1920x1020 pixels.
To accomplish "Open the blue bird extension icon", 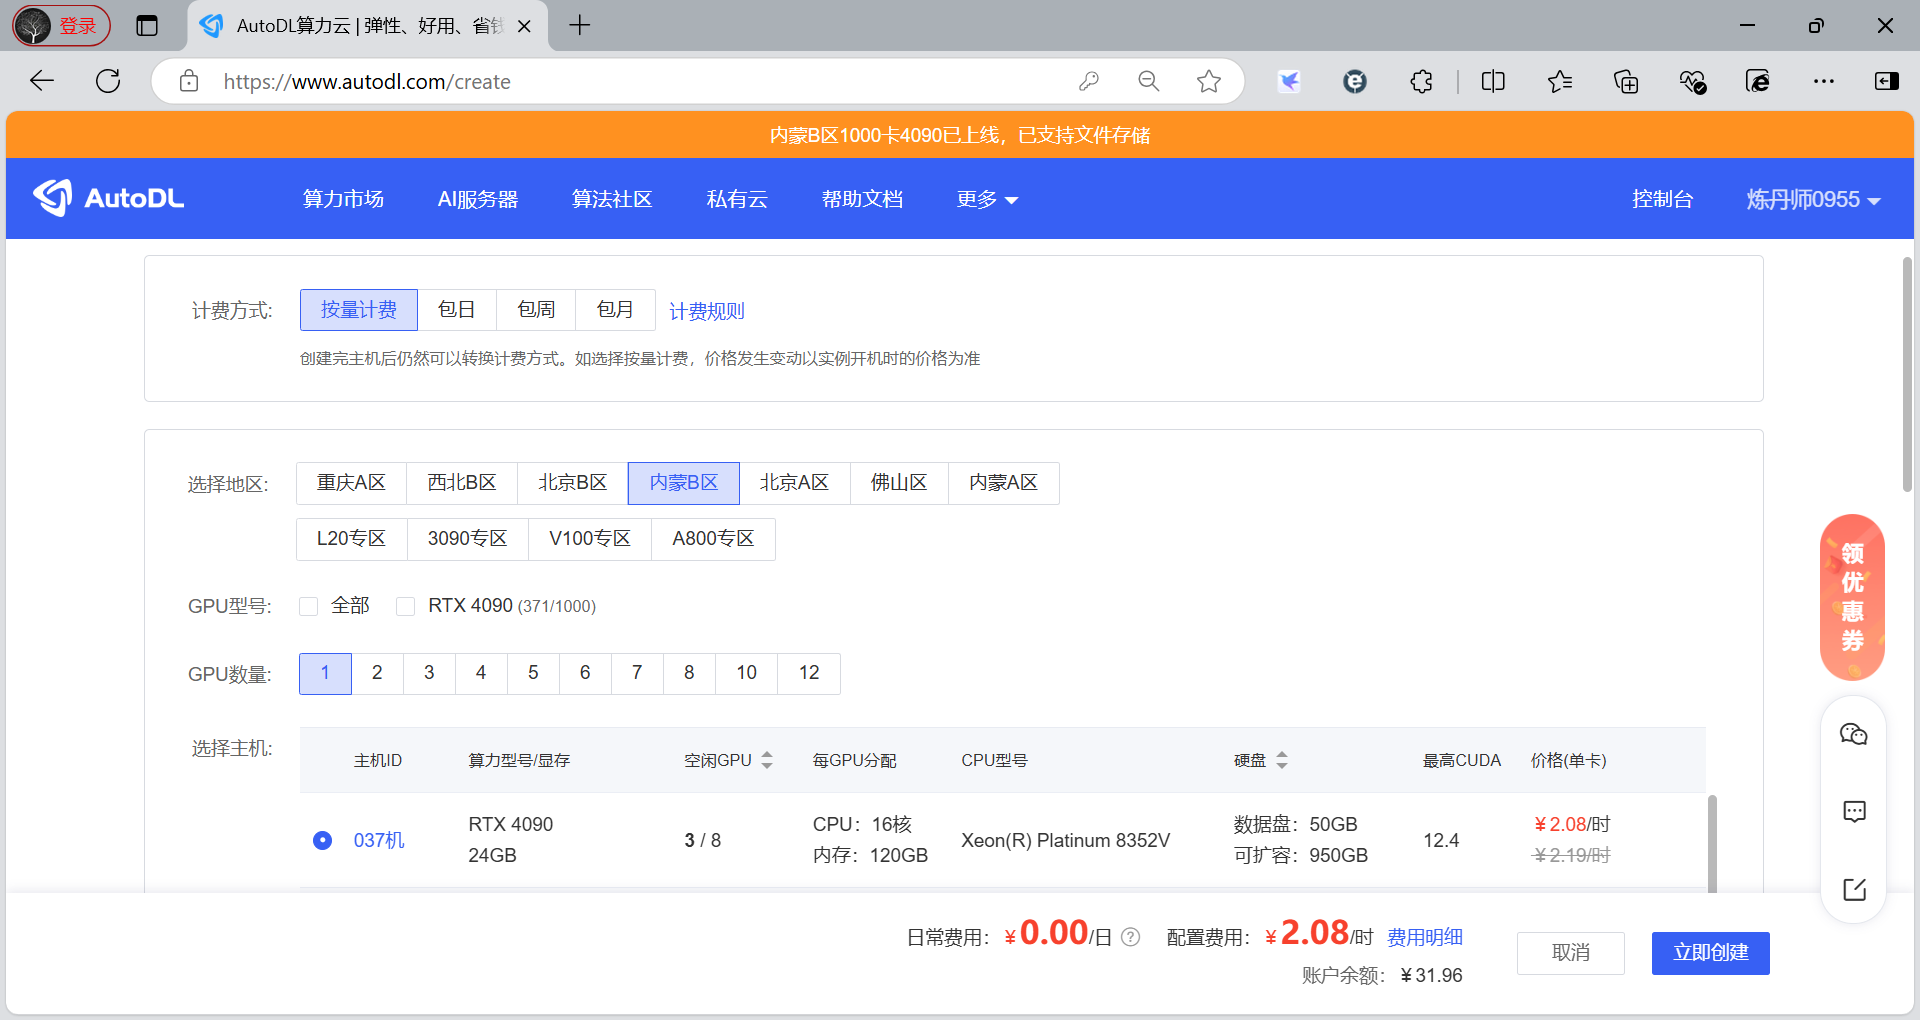I will tap(1289, 81).
